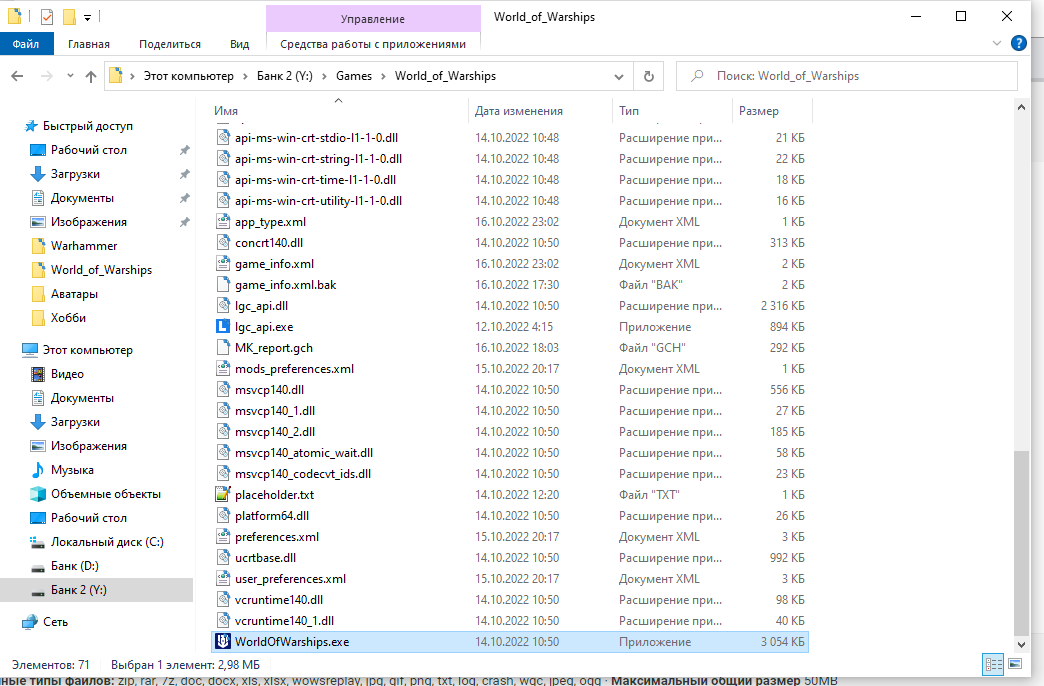Open address bar history dropdown
Screen dimensions: 1044x686
[x=619, y=77]
